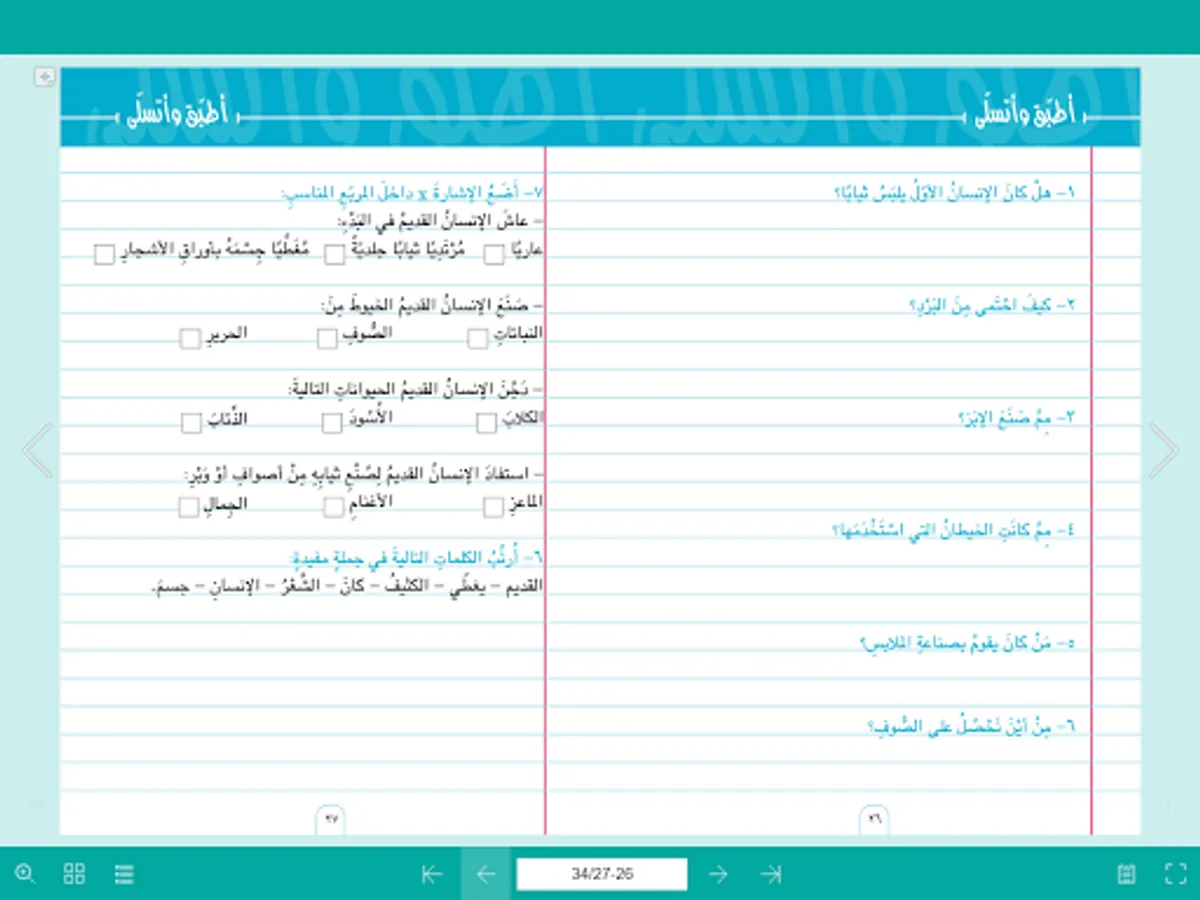
Task: Click exercise 7 heading أضع الإشارة x
Action: [x=411, y=192]
